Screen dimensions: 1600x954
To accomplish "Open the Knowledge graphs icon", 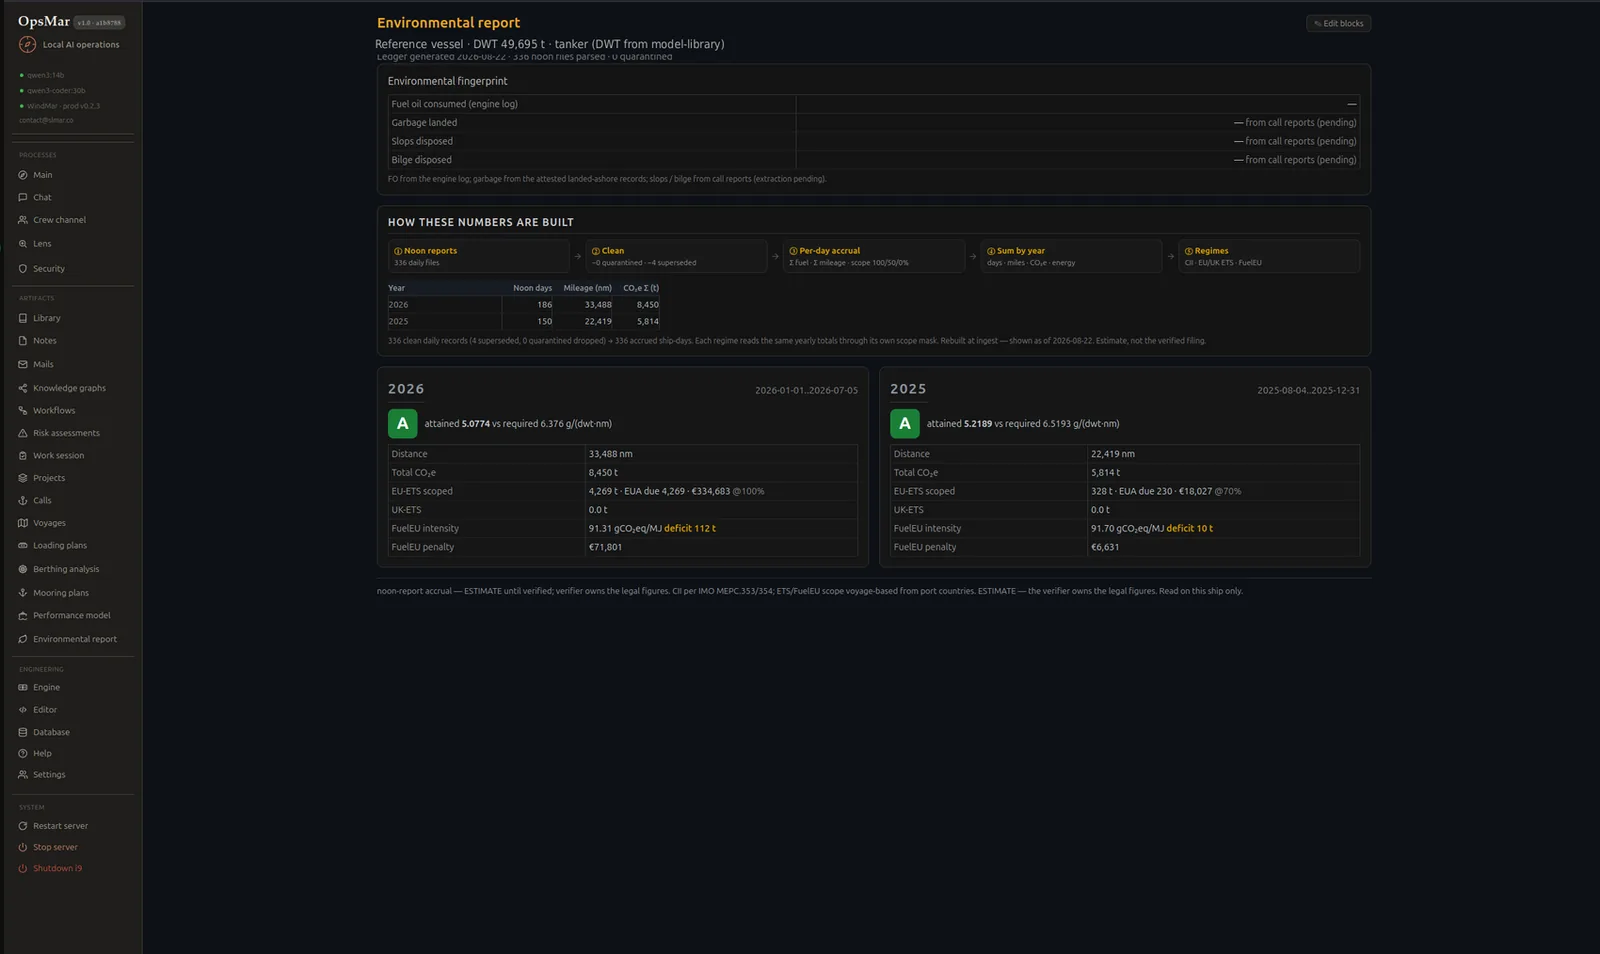I will click(23, 388).
